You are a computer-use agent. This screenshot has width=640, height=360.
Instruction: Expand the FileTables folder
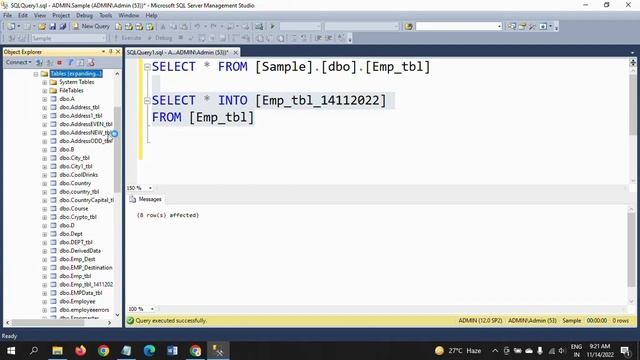(x=44, y=91)
